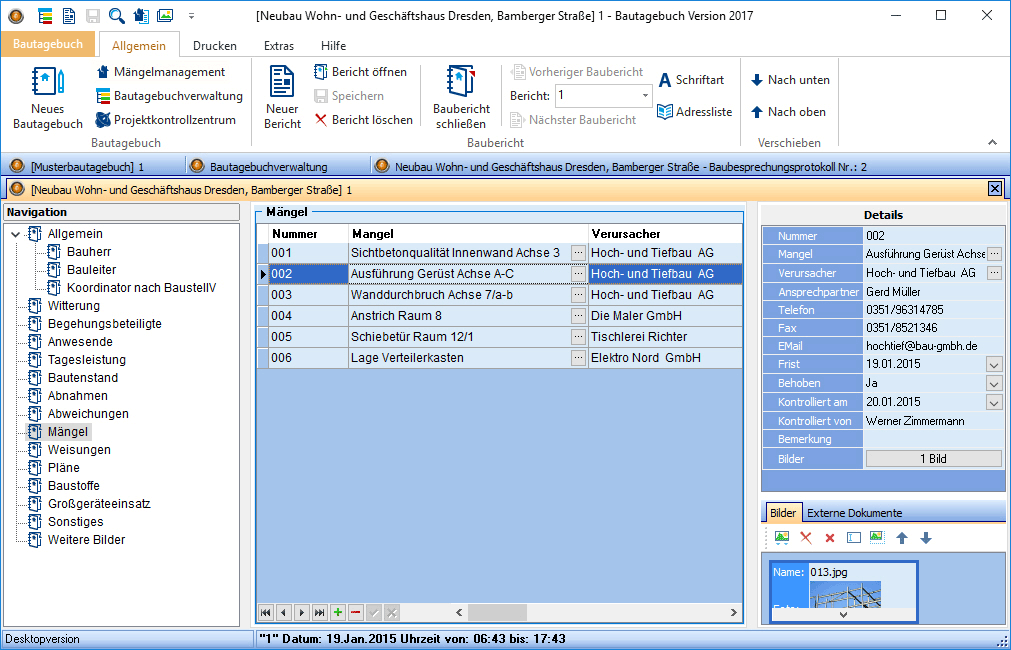Move image up with Bilder toolbar arrow
Viewport: 1011px width, 650px height.
[x=902, y=538]
